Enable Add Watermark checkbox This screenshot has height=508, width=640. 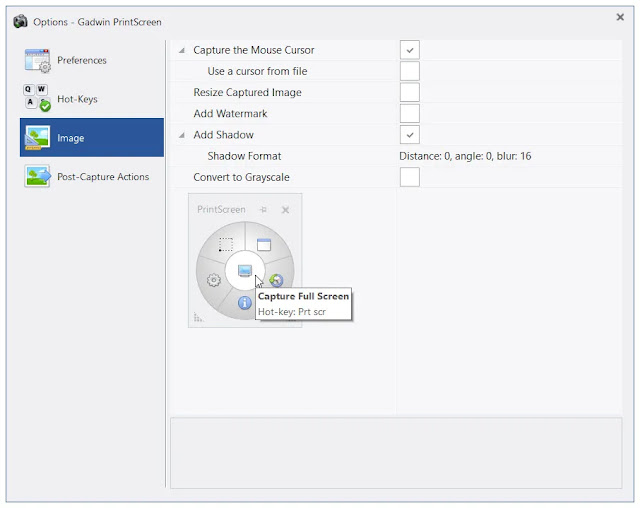[409, 113]
